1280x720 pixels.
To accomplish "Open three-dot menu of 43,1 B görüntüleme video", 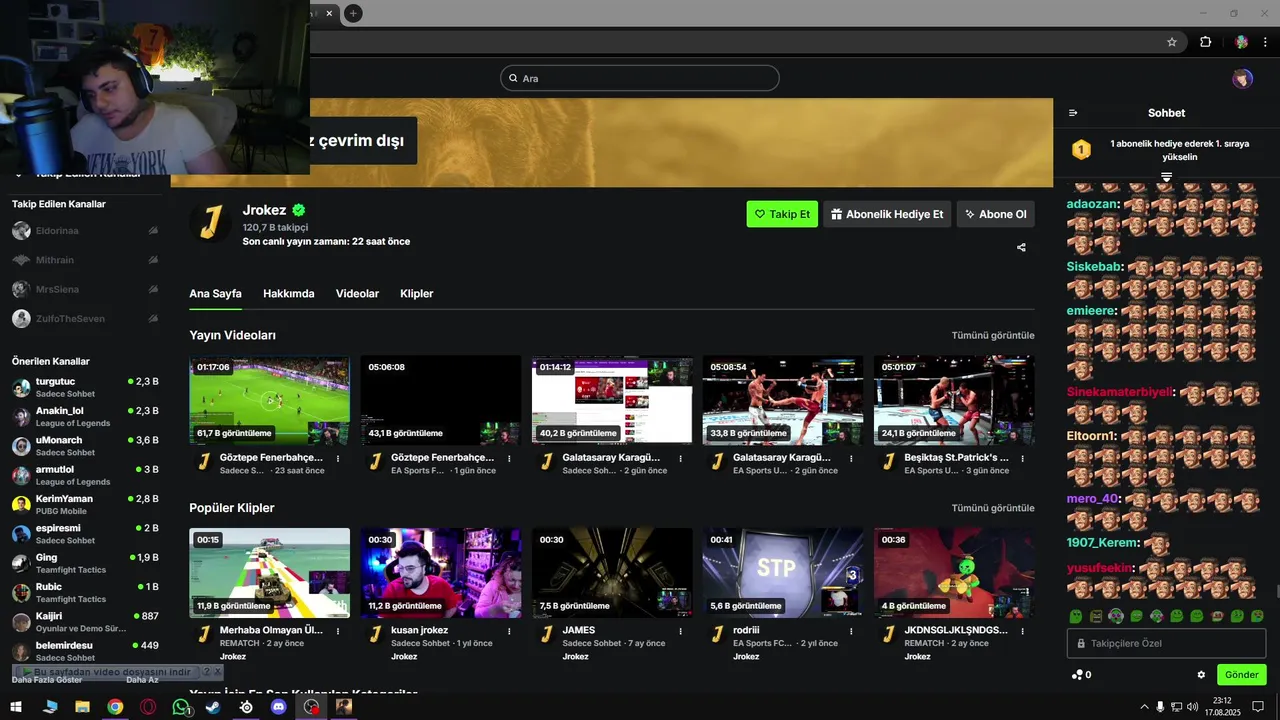I will 509,459.
